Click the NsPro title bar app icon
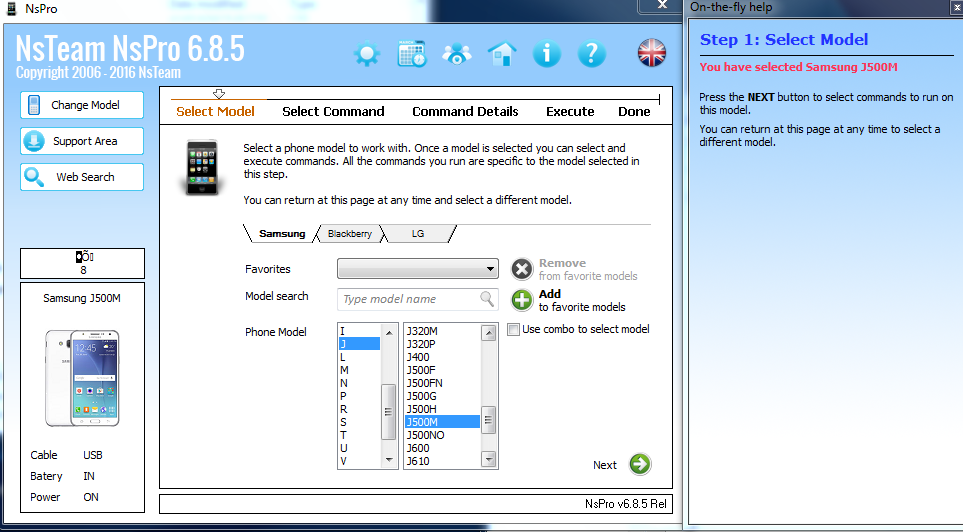The width and height of the screenshot is (963, 532). (10, 9)
